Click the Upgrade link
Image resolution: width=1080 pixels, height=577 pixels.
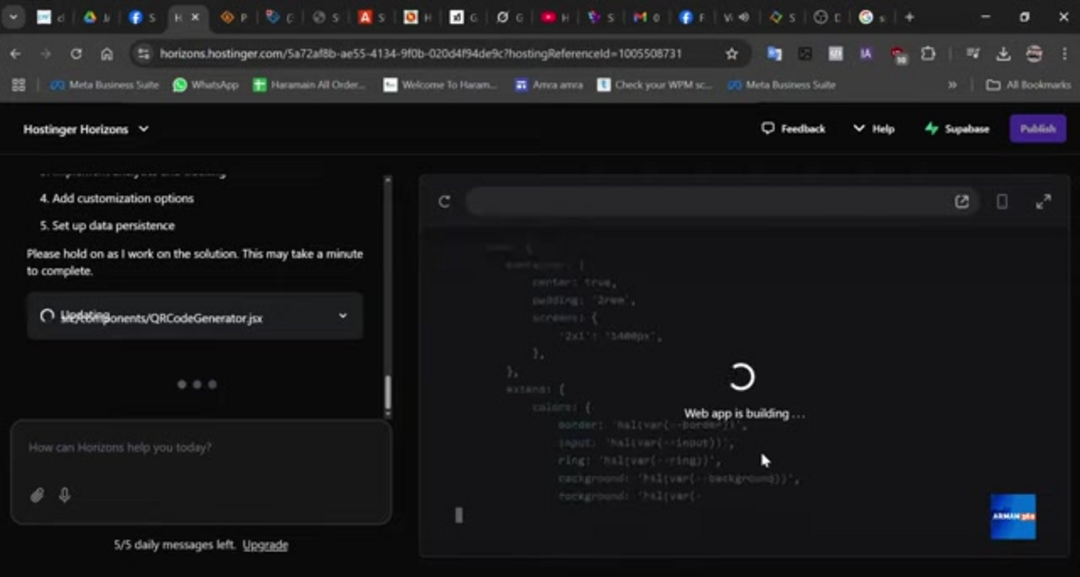268,544
